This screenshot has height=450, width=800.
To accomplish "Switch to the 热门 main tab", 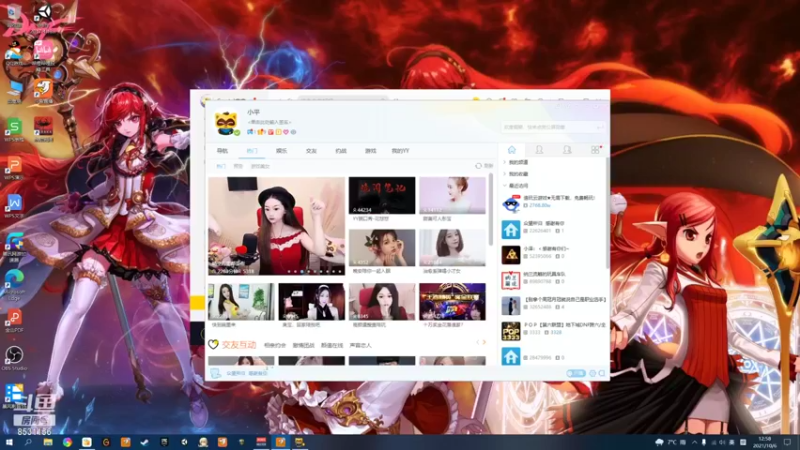I will tap(252, 151).
